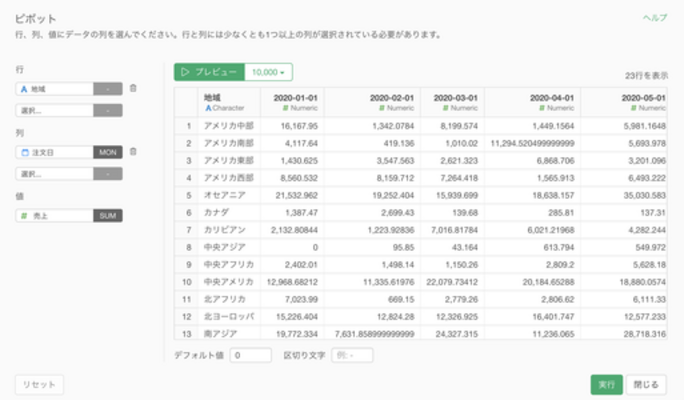
Task: Change the SUM aggregation for 売上
Action: click(x=108, y=215)
